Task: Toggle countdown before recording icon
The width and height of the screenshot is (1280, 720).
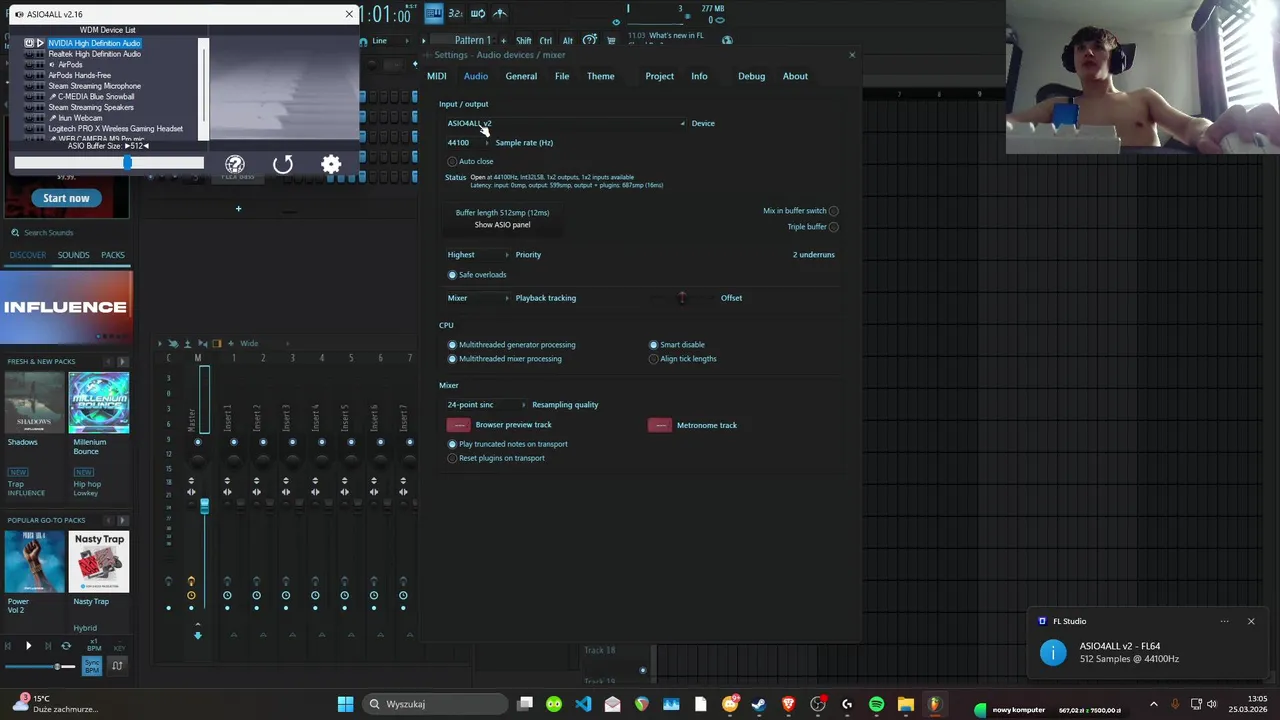Action: coord(455,13)
